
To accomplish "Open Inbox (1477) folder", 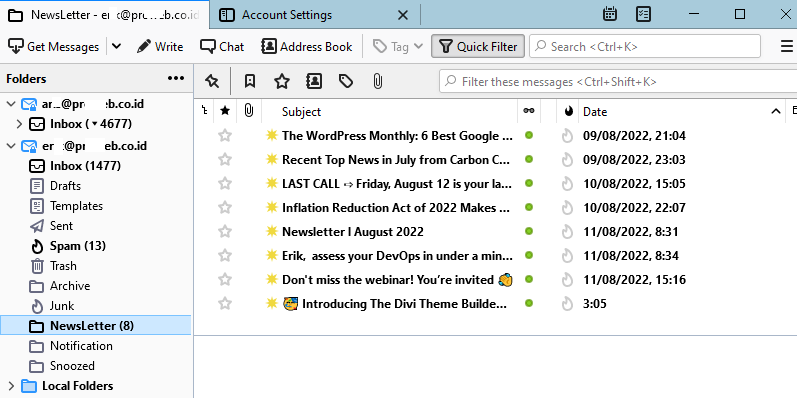I will pos(85,166).
